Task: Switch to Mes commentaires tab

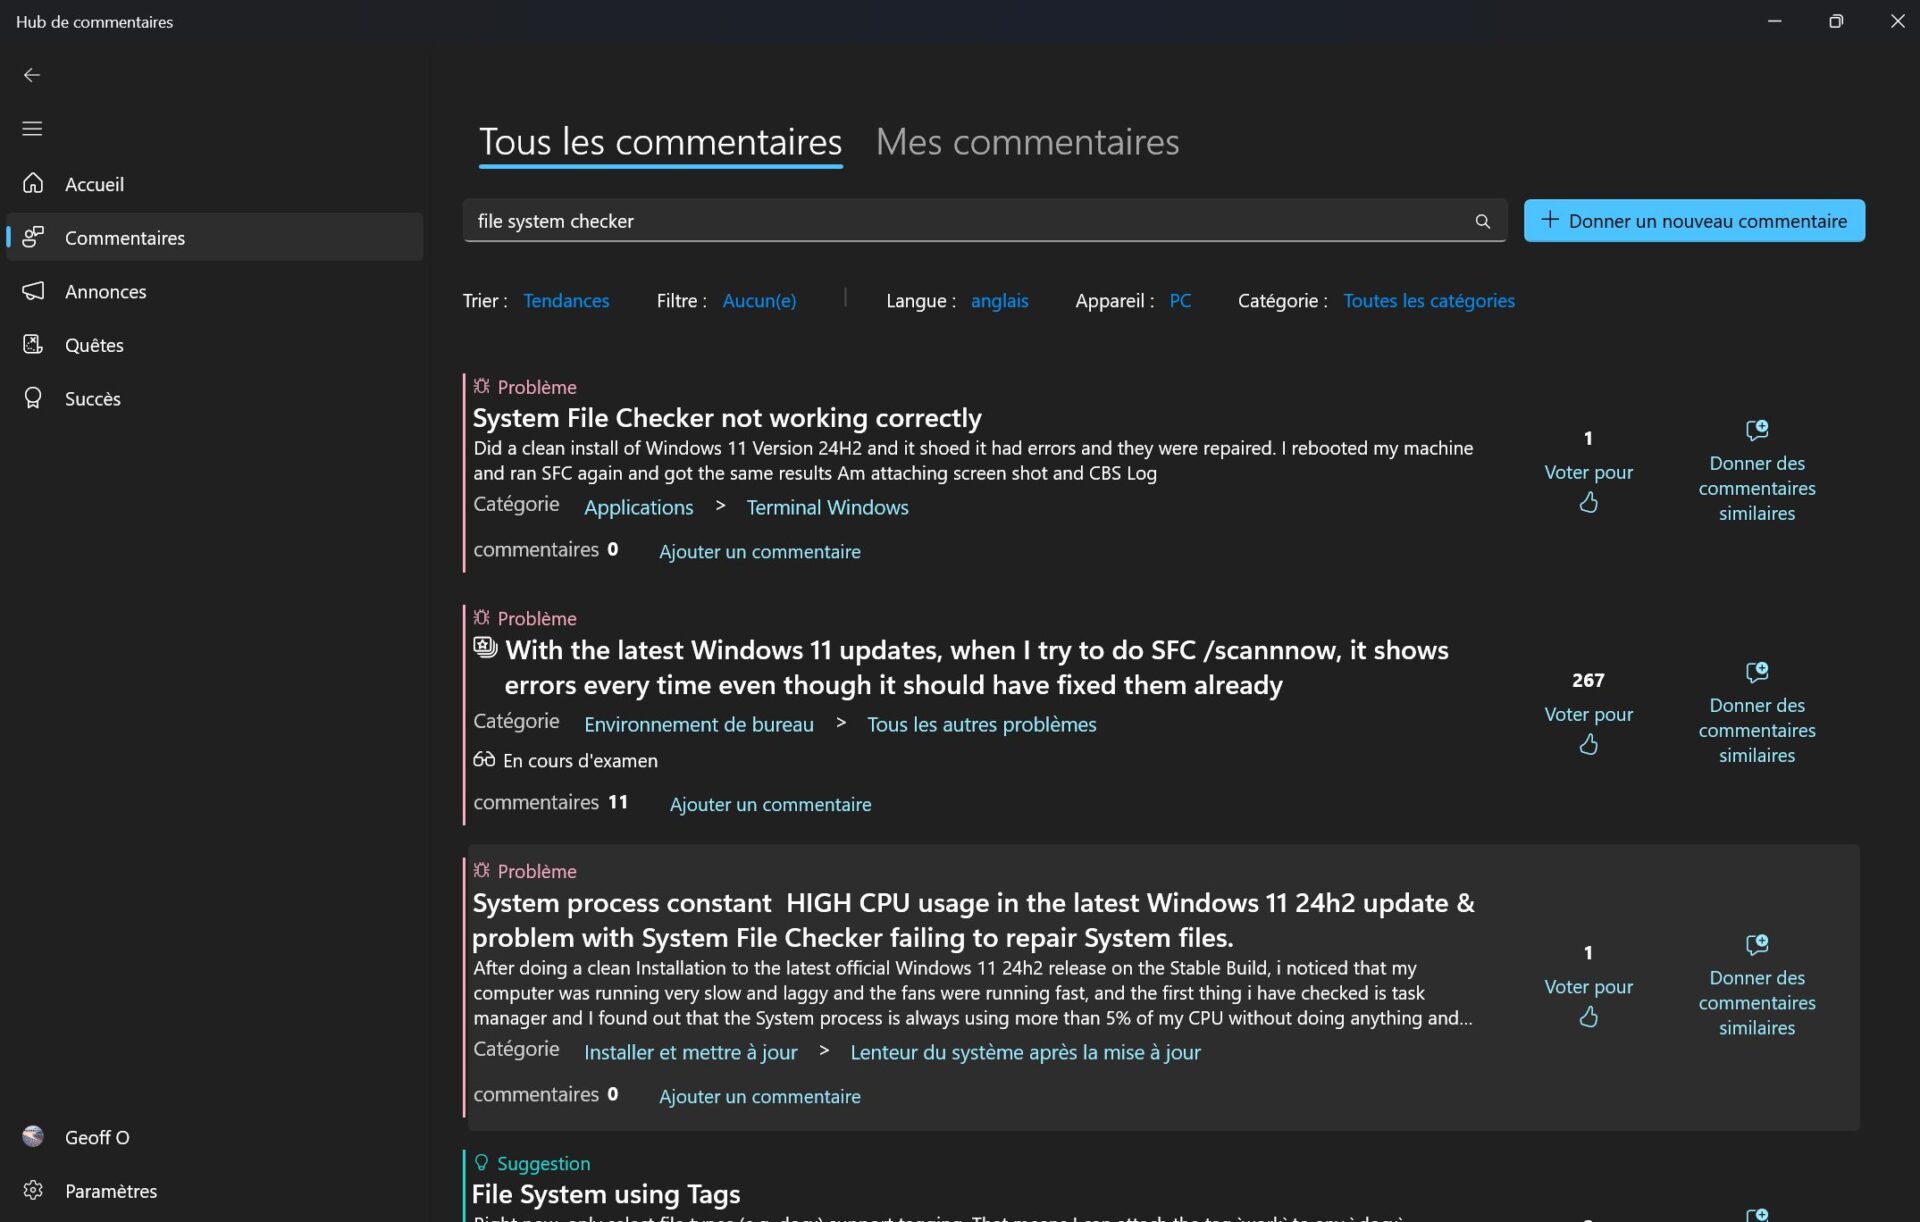Action: 1027,142
